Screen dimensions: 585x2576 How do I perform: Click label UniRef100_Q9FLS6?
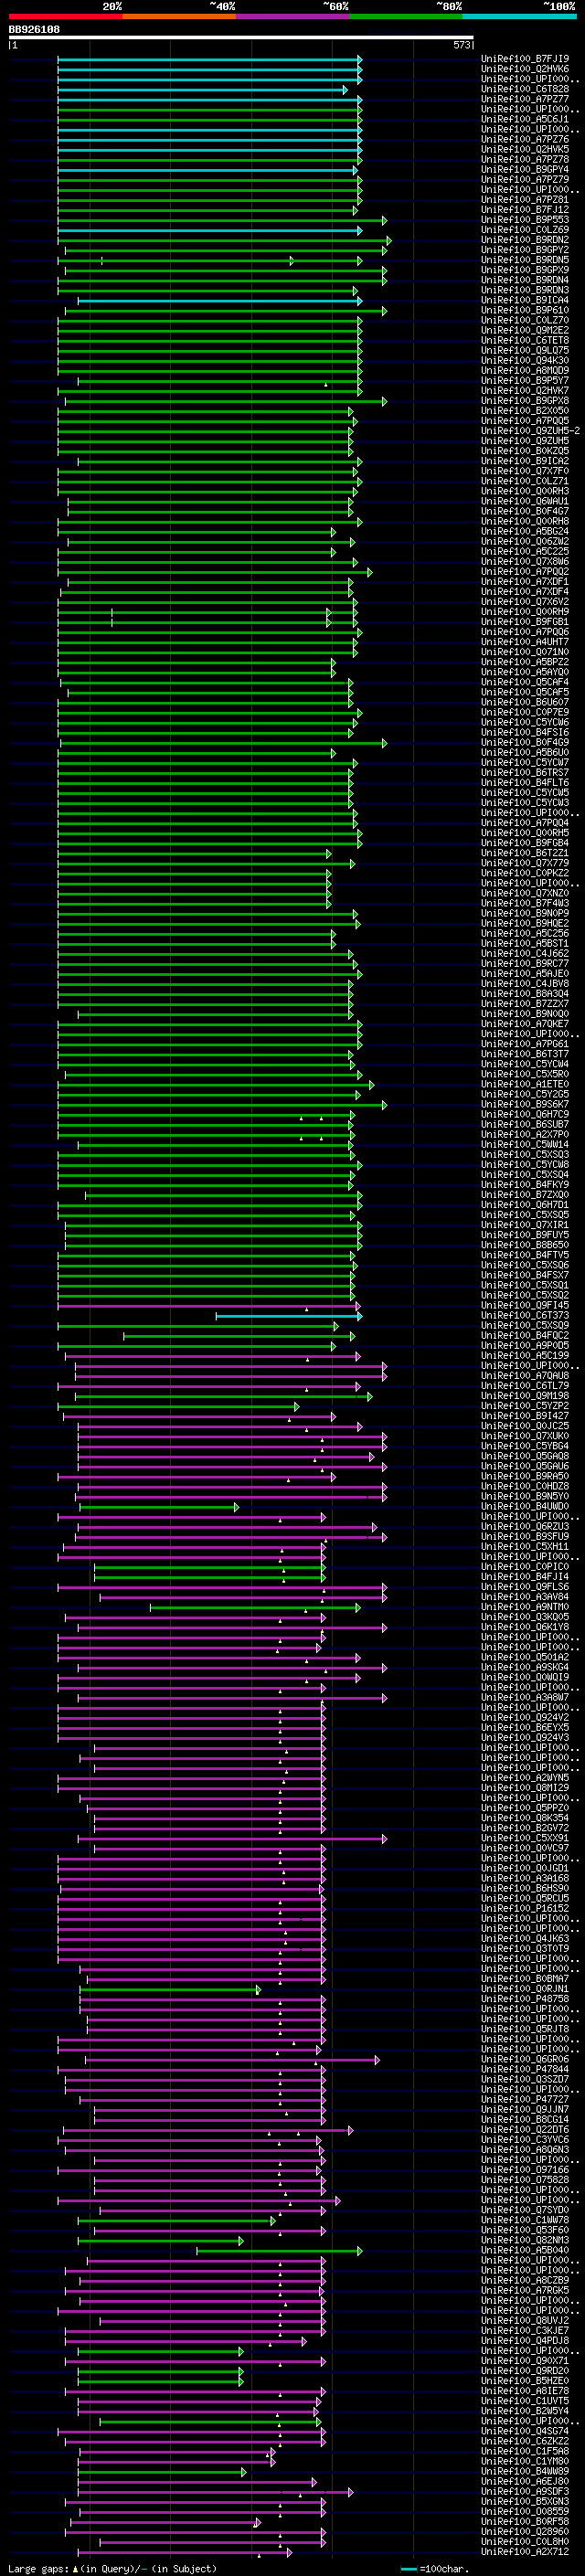click(525, 1587)
